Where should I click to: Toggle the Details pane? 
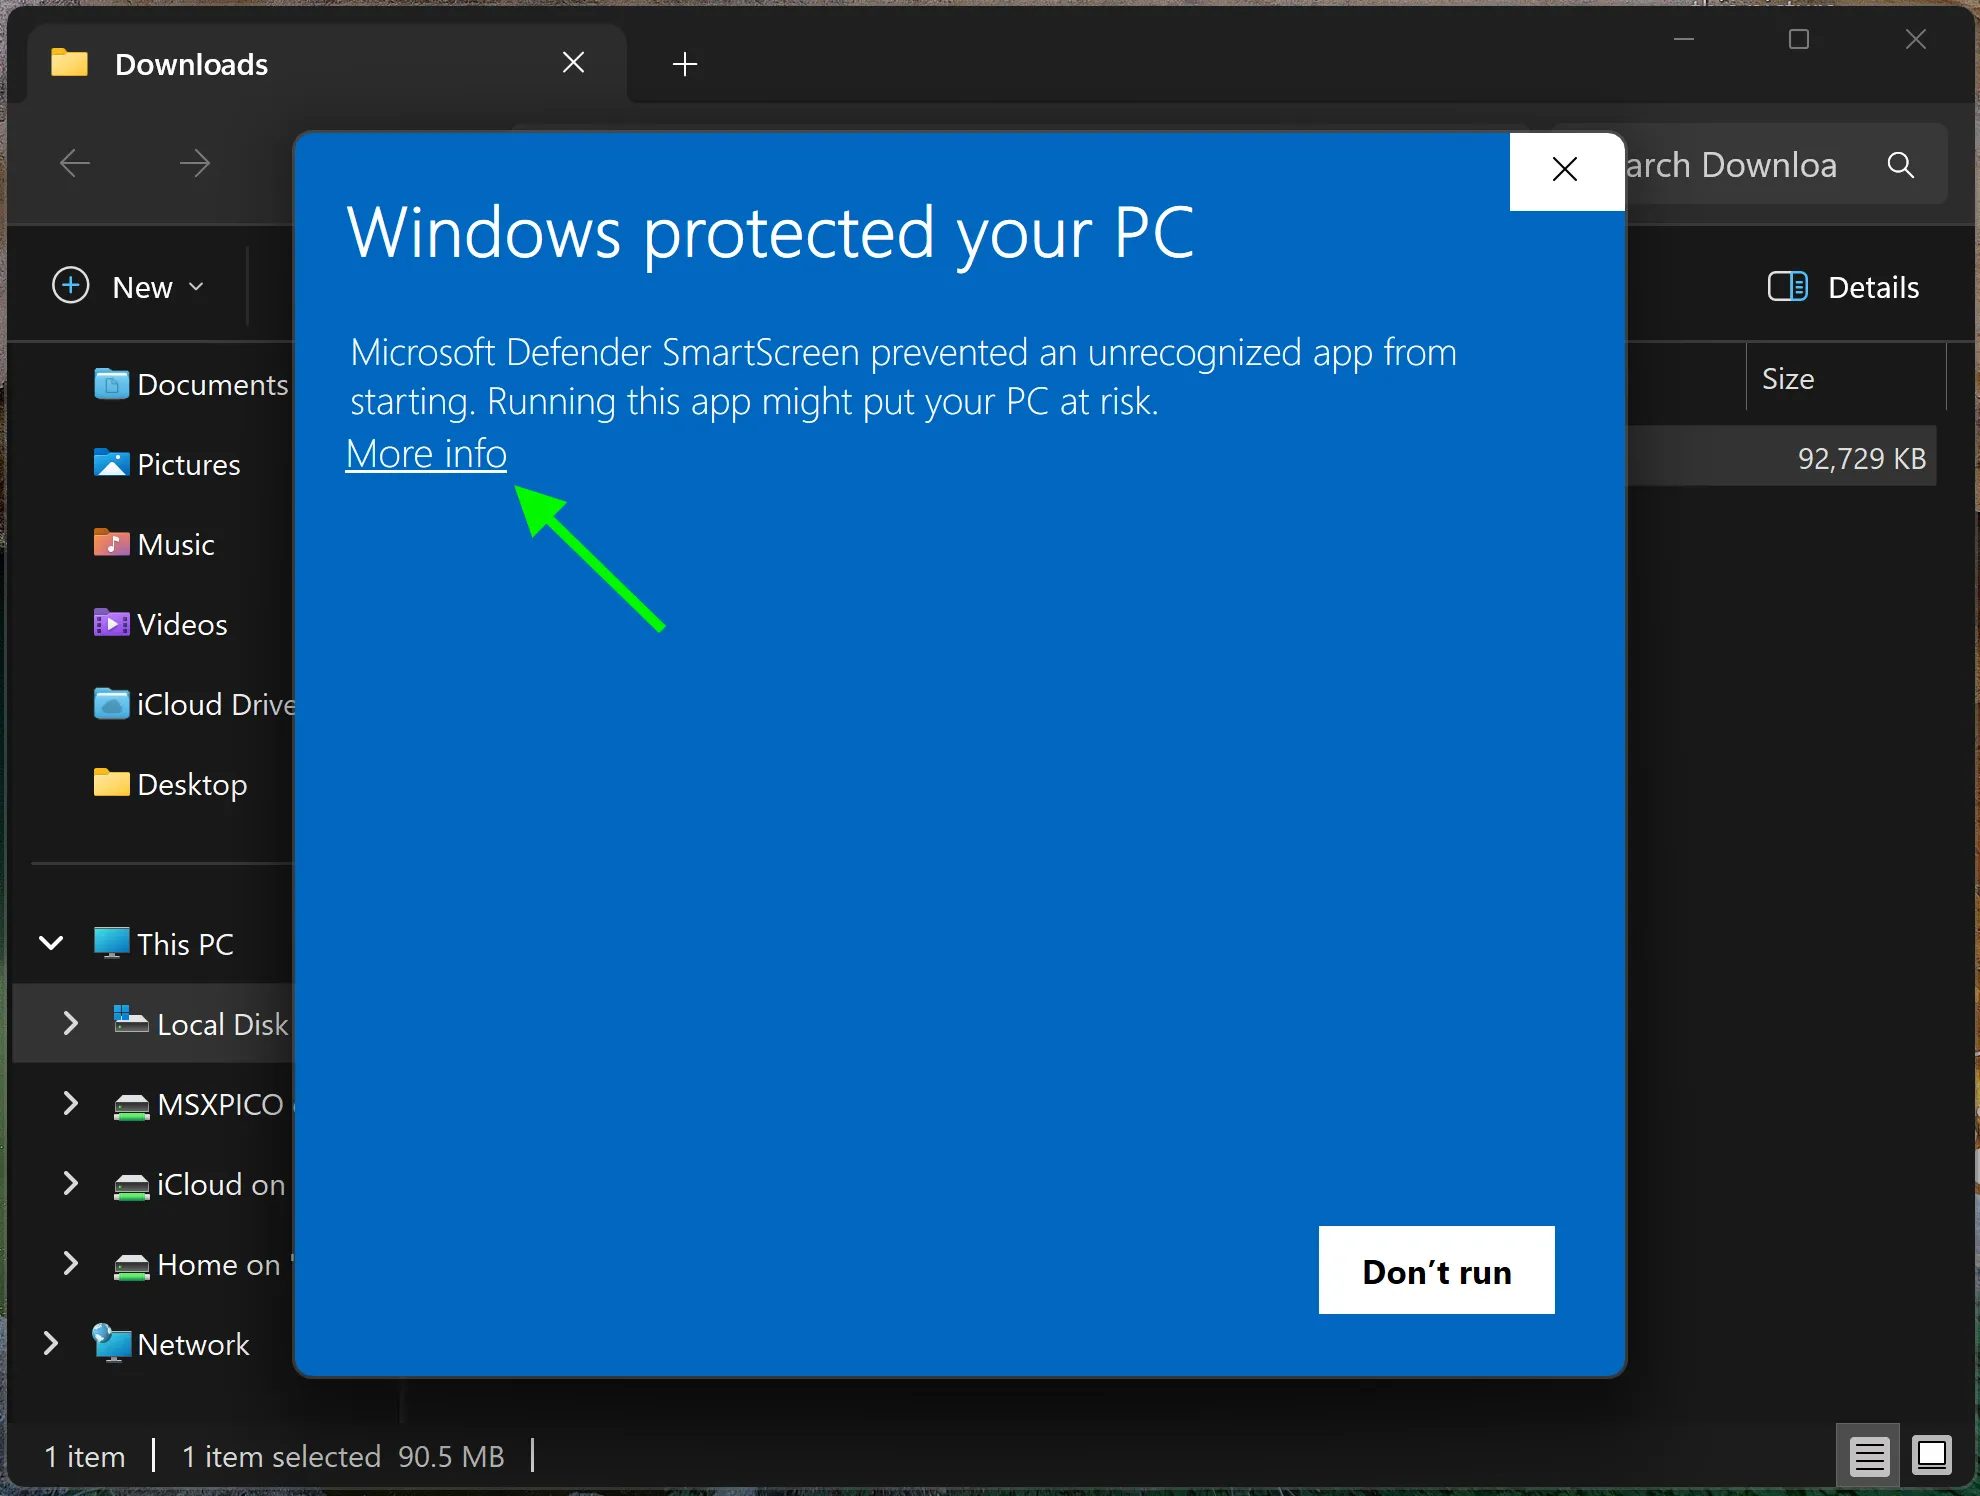[x=1844, y=287]
